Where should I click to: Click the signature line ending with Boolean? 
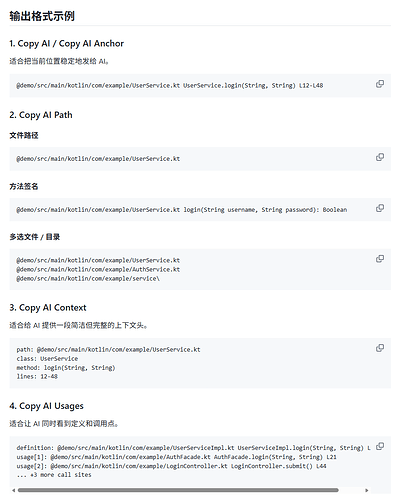click(182, 210)
